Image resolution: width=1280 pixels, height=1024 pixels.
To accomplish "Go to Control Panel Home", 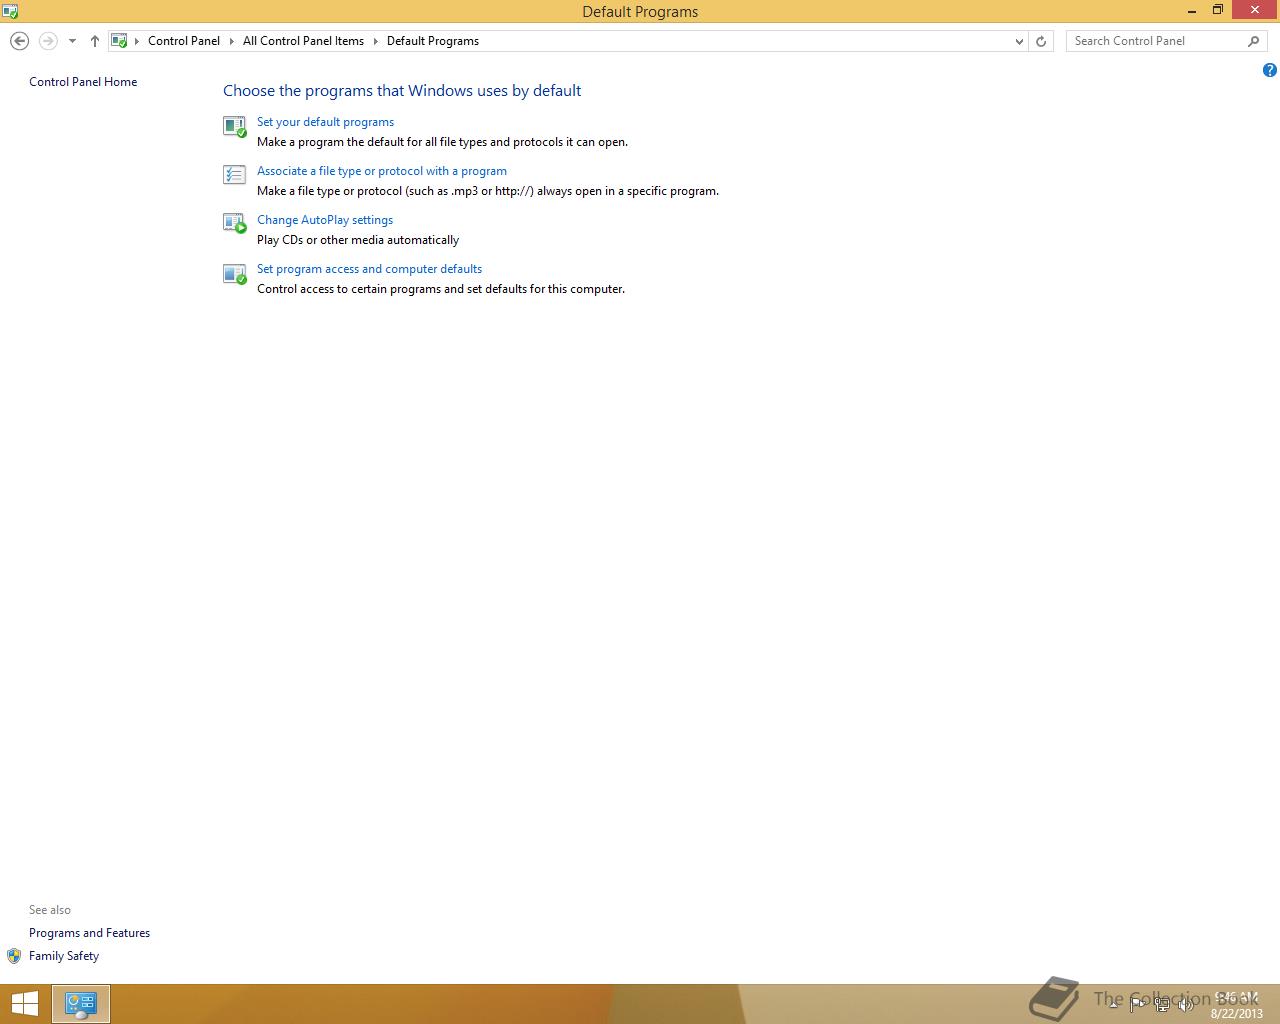I will (x=83, y=82).
